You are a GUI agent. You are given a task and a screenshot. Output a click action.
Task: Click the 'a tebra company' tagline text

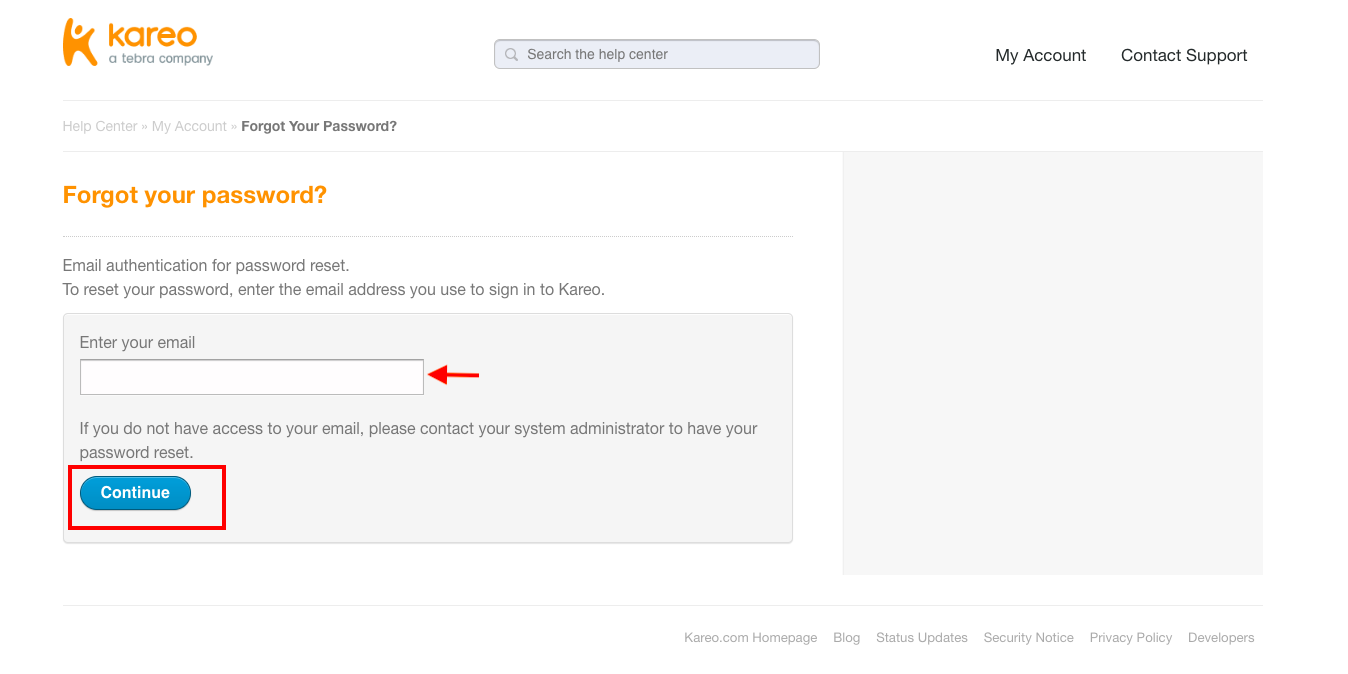161,59
